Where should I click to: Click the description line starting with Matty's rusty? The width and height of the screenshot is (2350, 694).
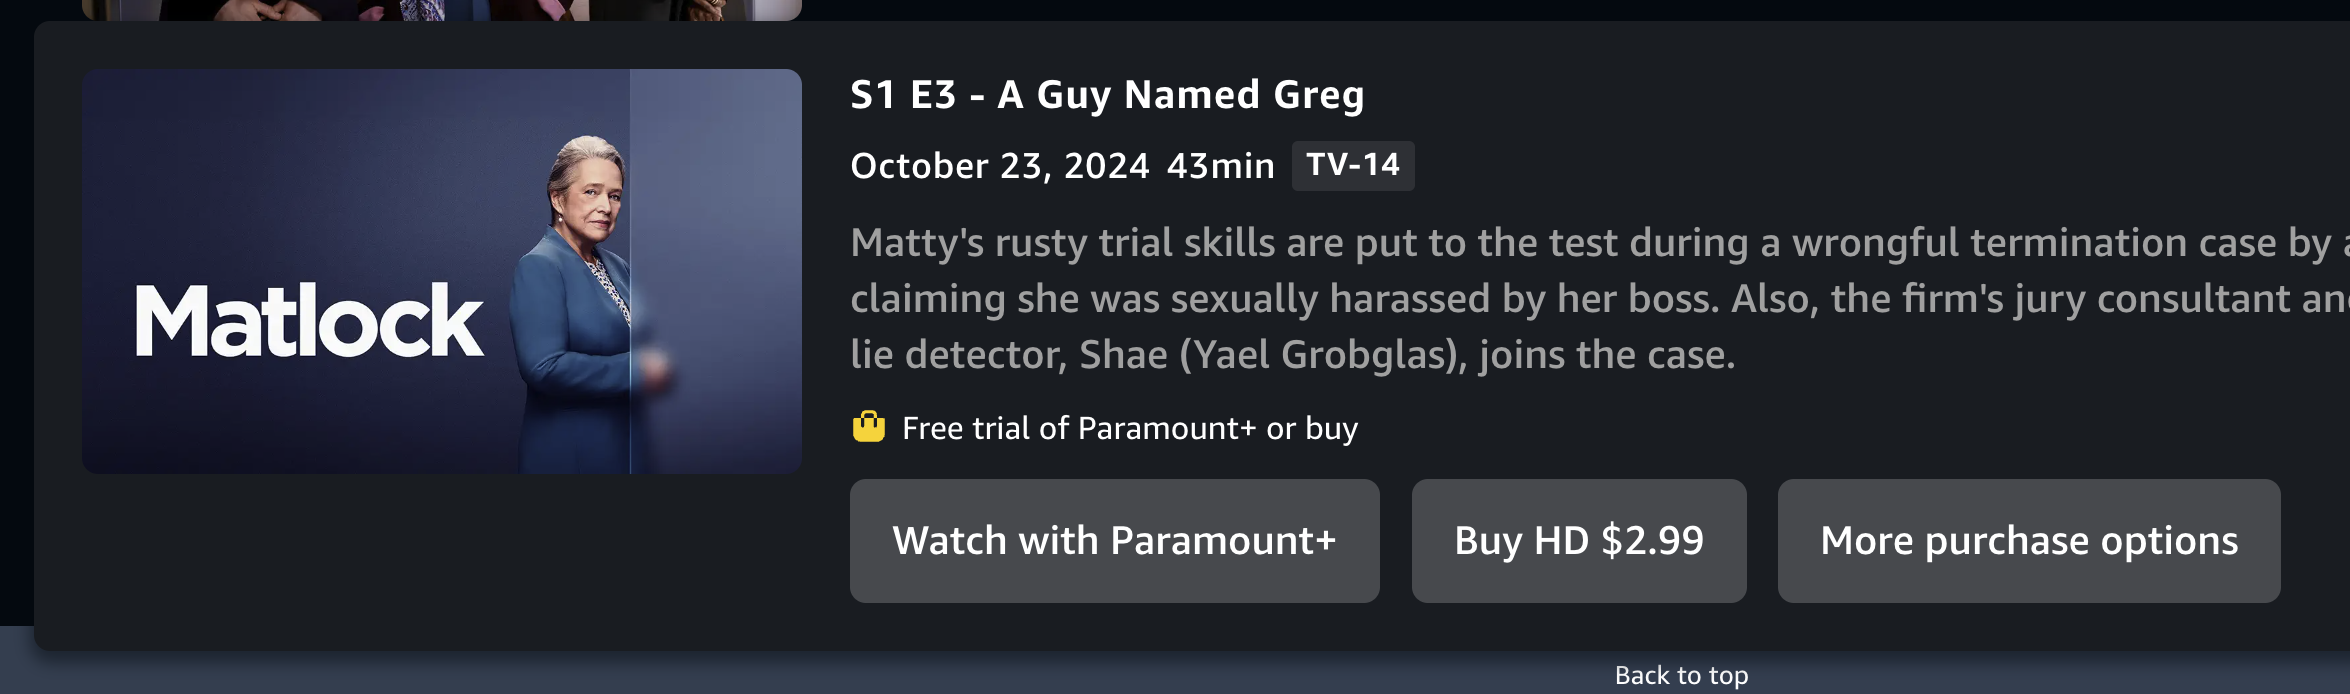pyautogui.click(x=1590, y=243)
